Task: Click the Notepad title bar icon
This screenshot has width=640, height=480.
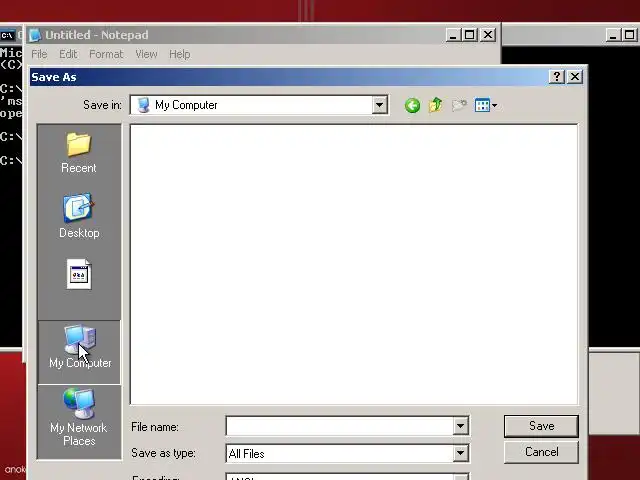Action: point(35,35)
